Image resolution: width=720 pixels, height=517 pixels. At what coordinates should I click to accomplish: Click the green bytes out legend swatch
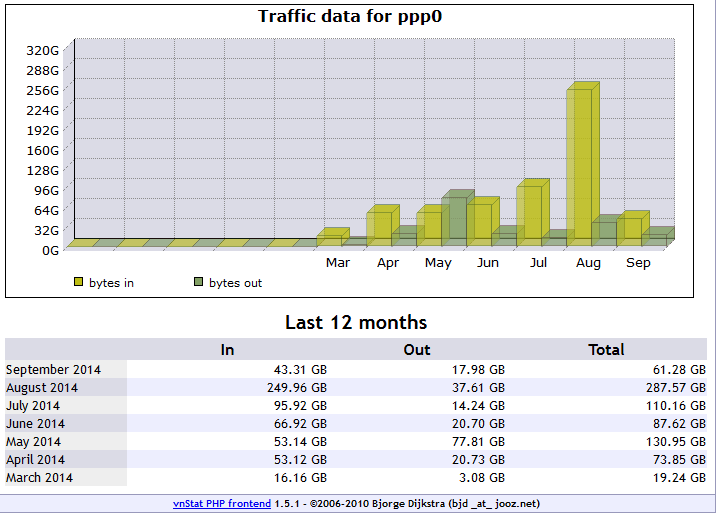pos(198,282)
